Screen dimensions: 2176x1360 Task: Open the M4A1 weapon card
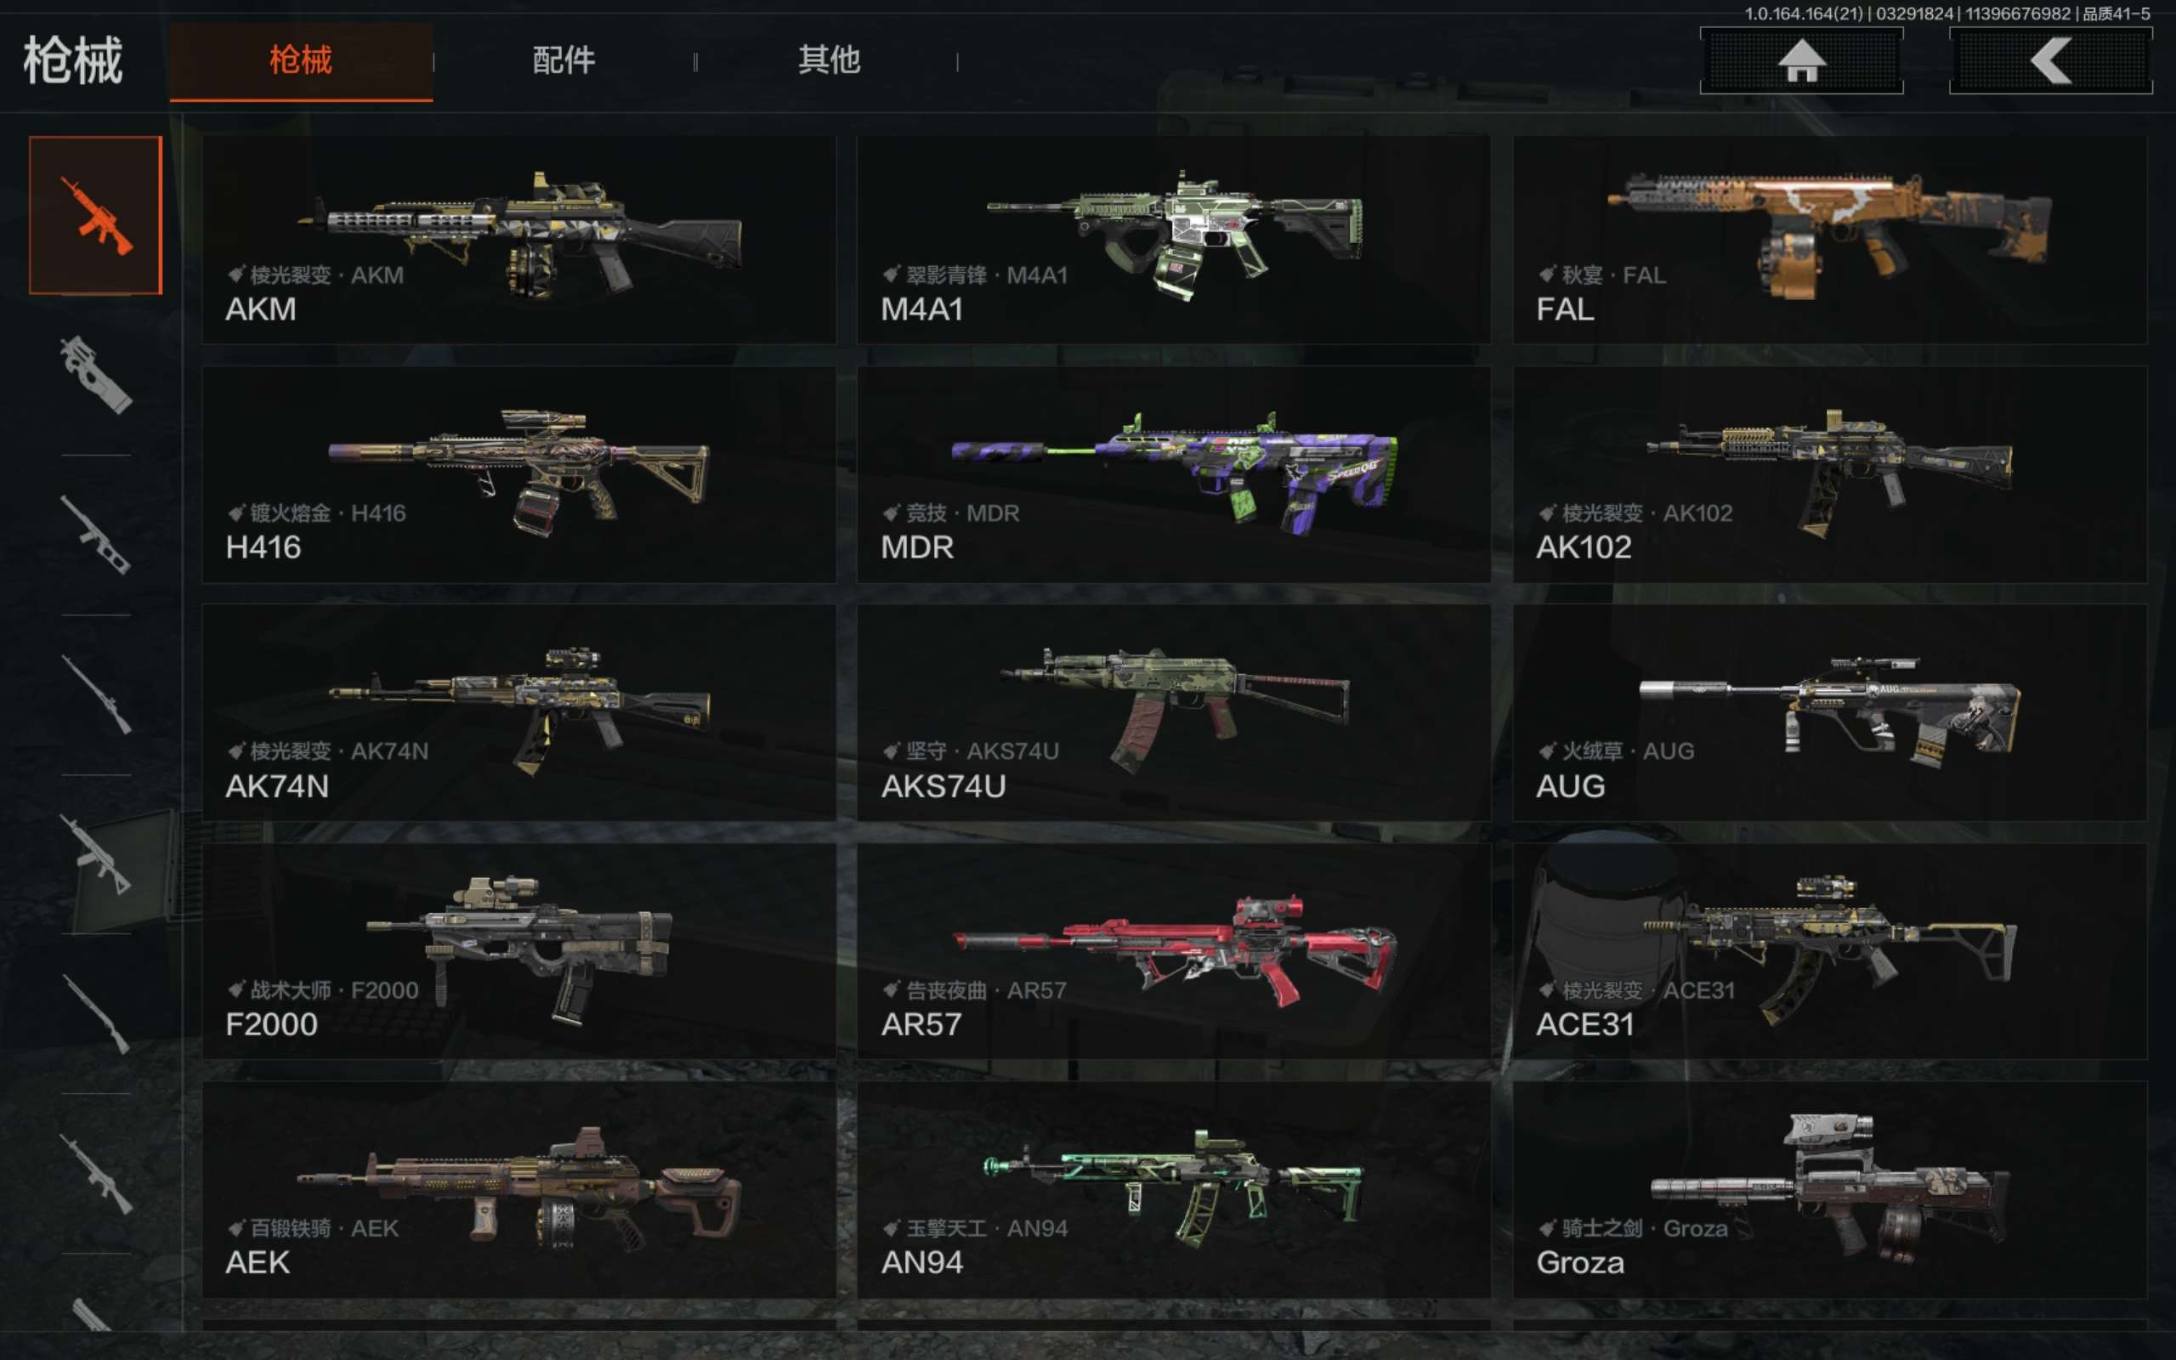[x=1174, y=240]
